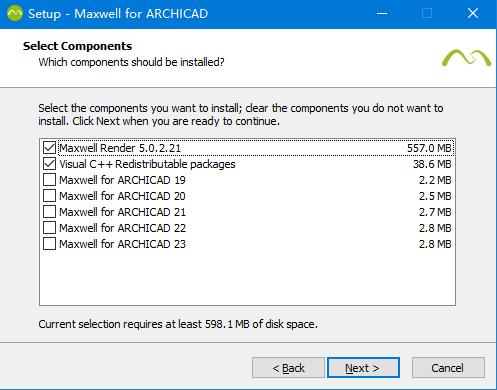Screen dimensions: 497x390
Task: Close the setup window
Action: tap(473, 14)
